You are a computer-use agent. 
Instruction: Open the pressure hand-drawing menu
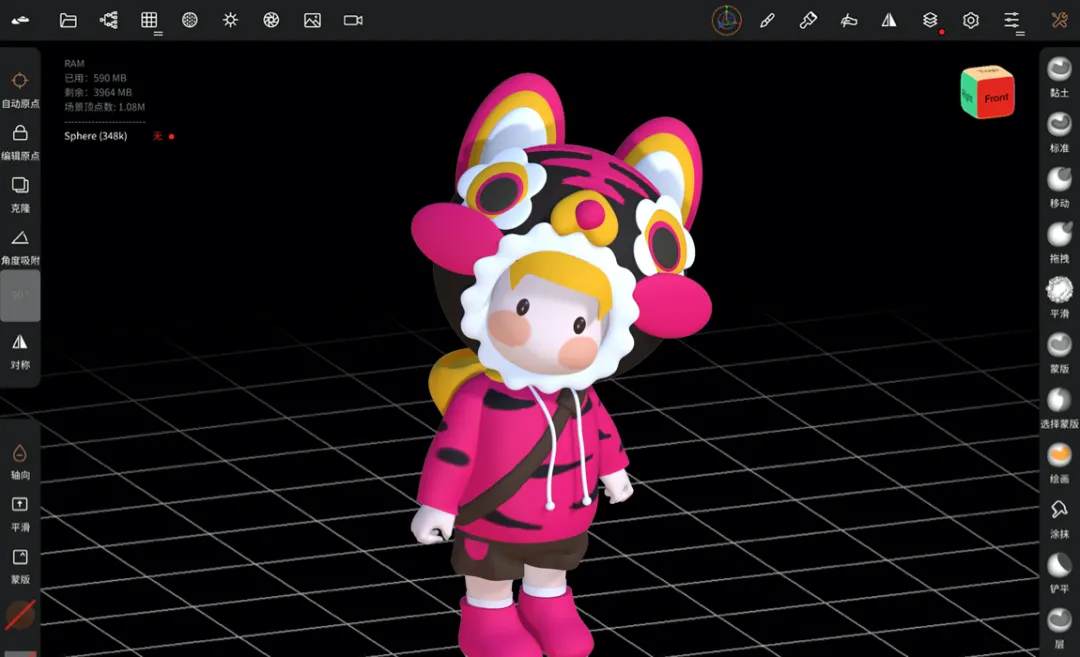tap(849, 20)
